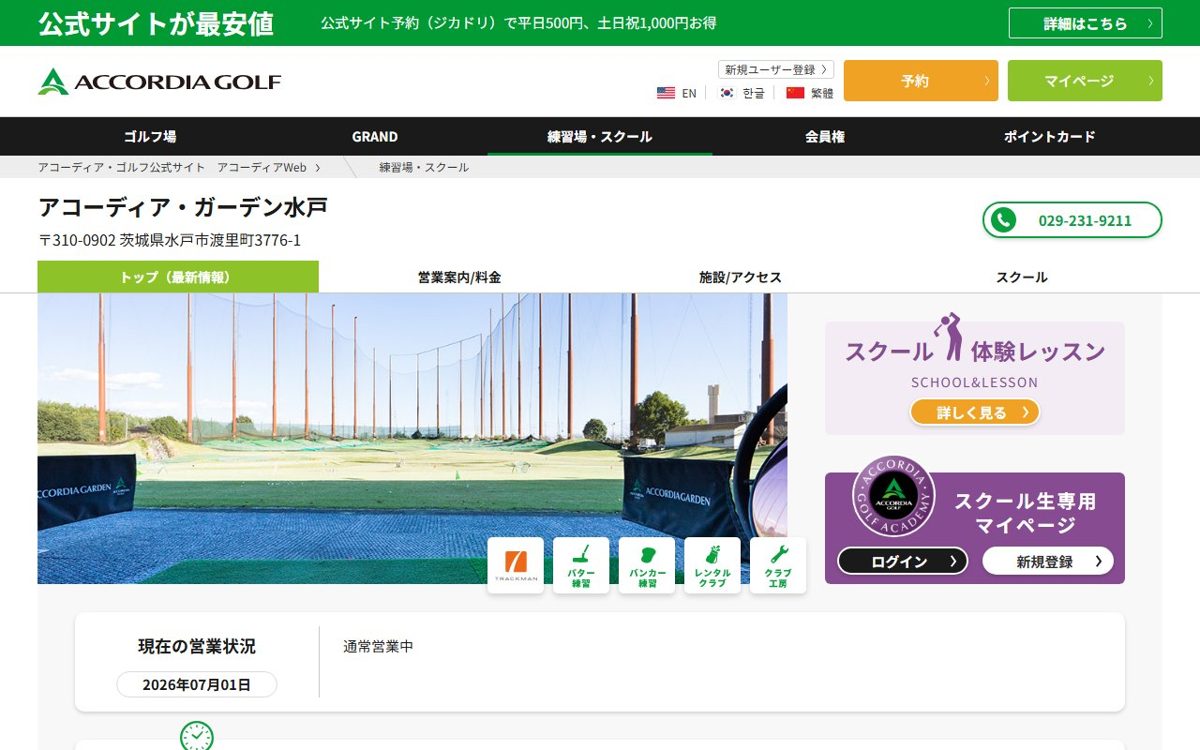This screenshot has height=750, width=1200.
Task: Click the レンタルクラブ rental club icon
Action: click(x=712, y=565)
